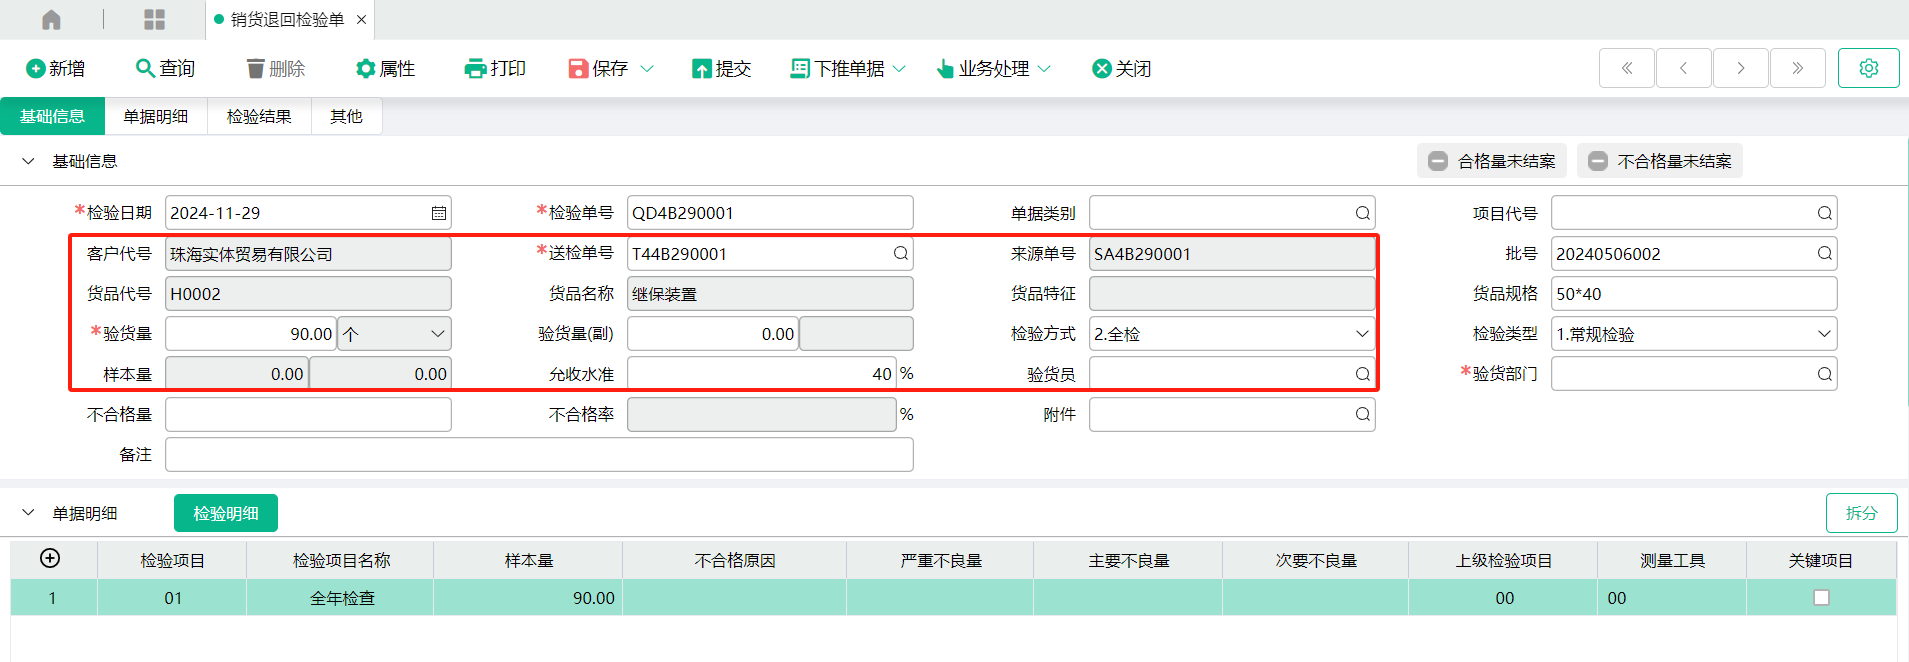
Task: Toggle 关键项目 checkbox in row 1
Action: tap(1821, 598)
